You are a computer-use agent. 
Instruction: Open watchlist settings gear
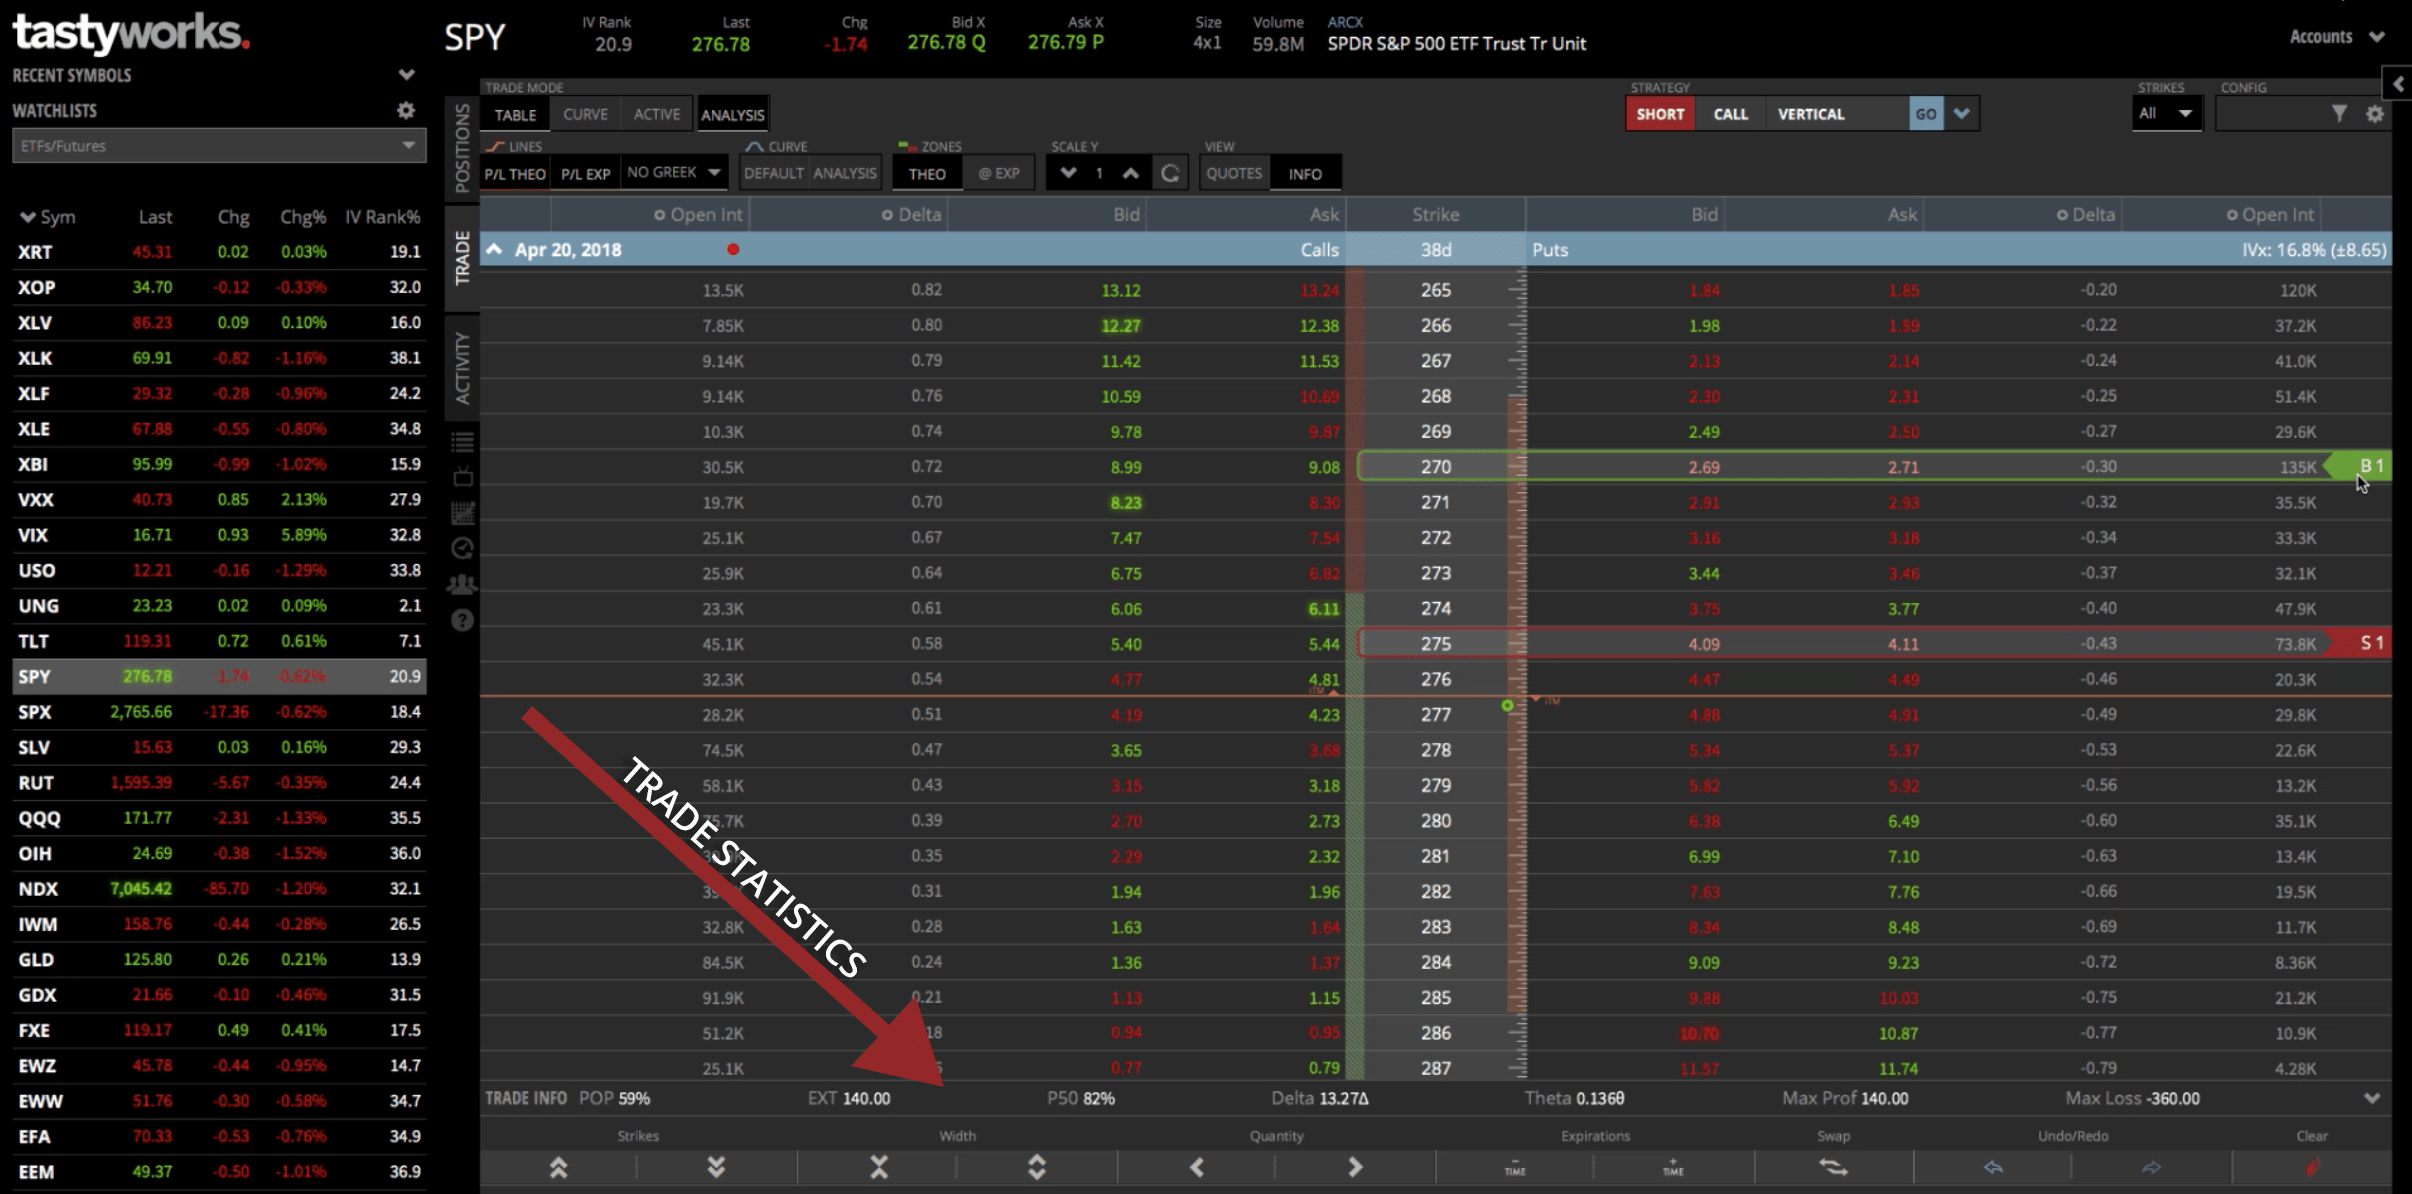405,110
